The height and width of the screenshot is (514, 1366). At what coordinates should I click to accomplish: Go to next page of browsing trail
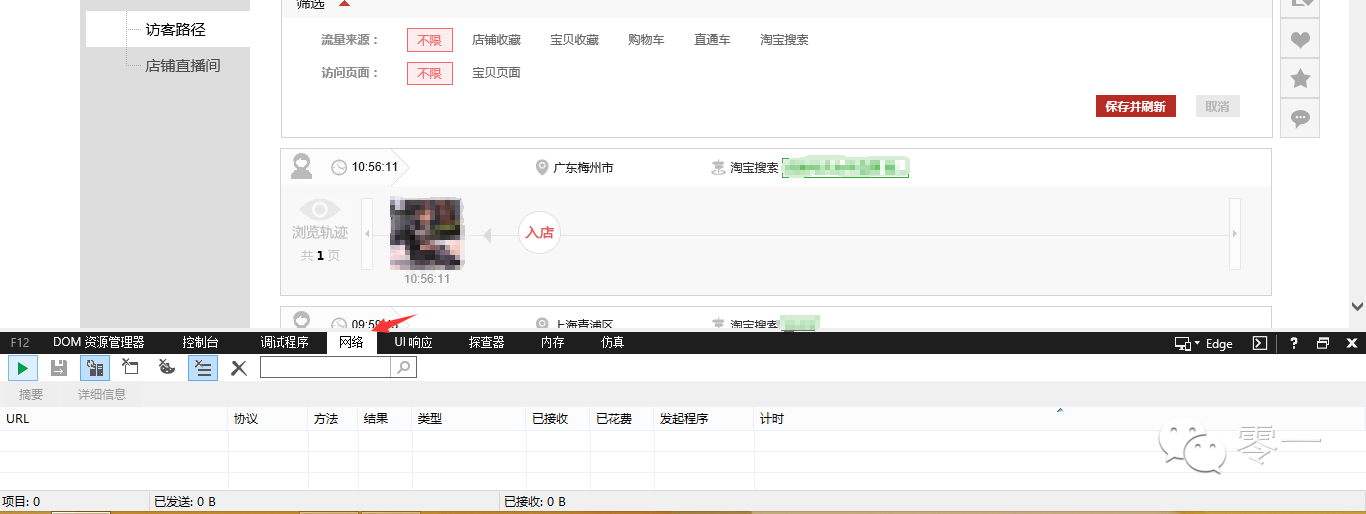(x=1235, y=233)
